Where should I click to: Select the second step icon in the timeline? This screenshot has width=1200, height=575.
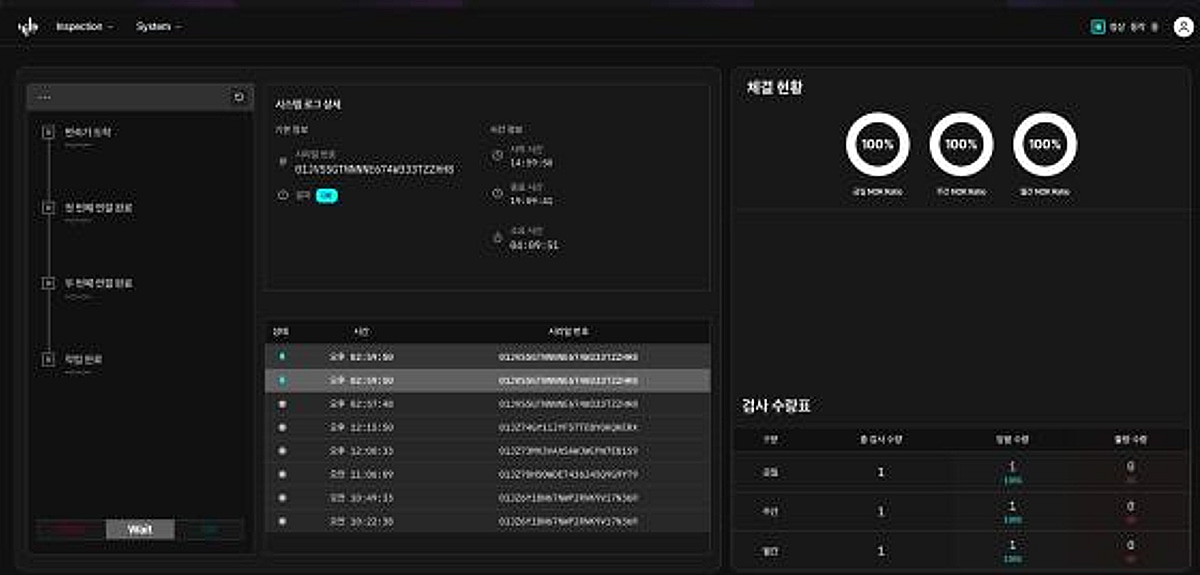[47, 207]
